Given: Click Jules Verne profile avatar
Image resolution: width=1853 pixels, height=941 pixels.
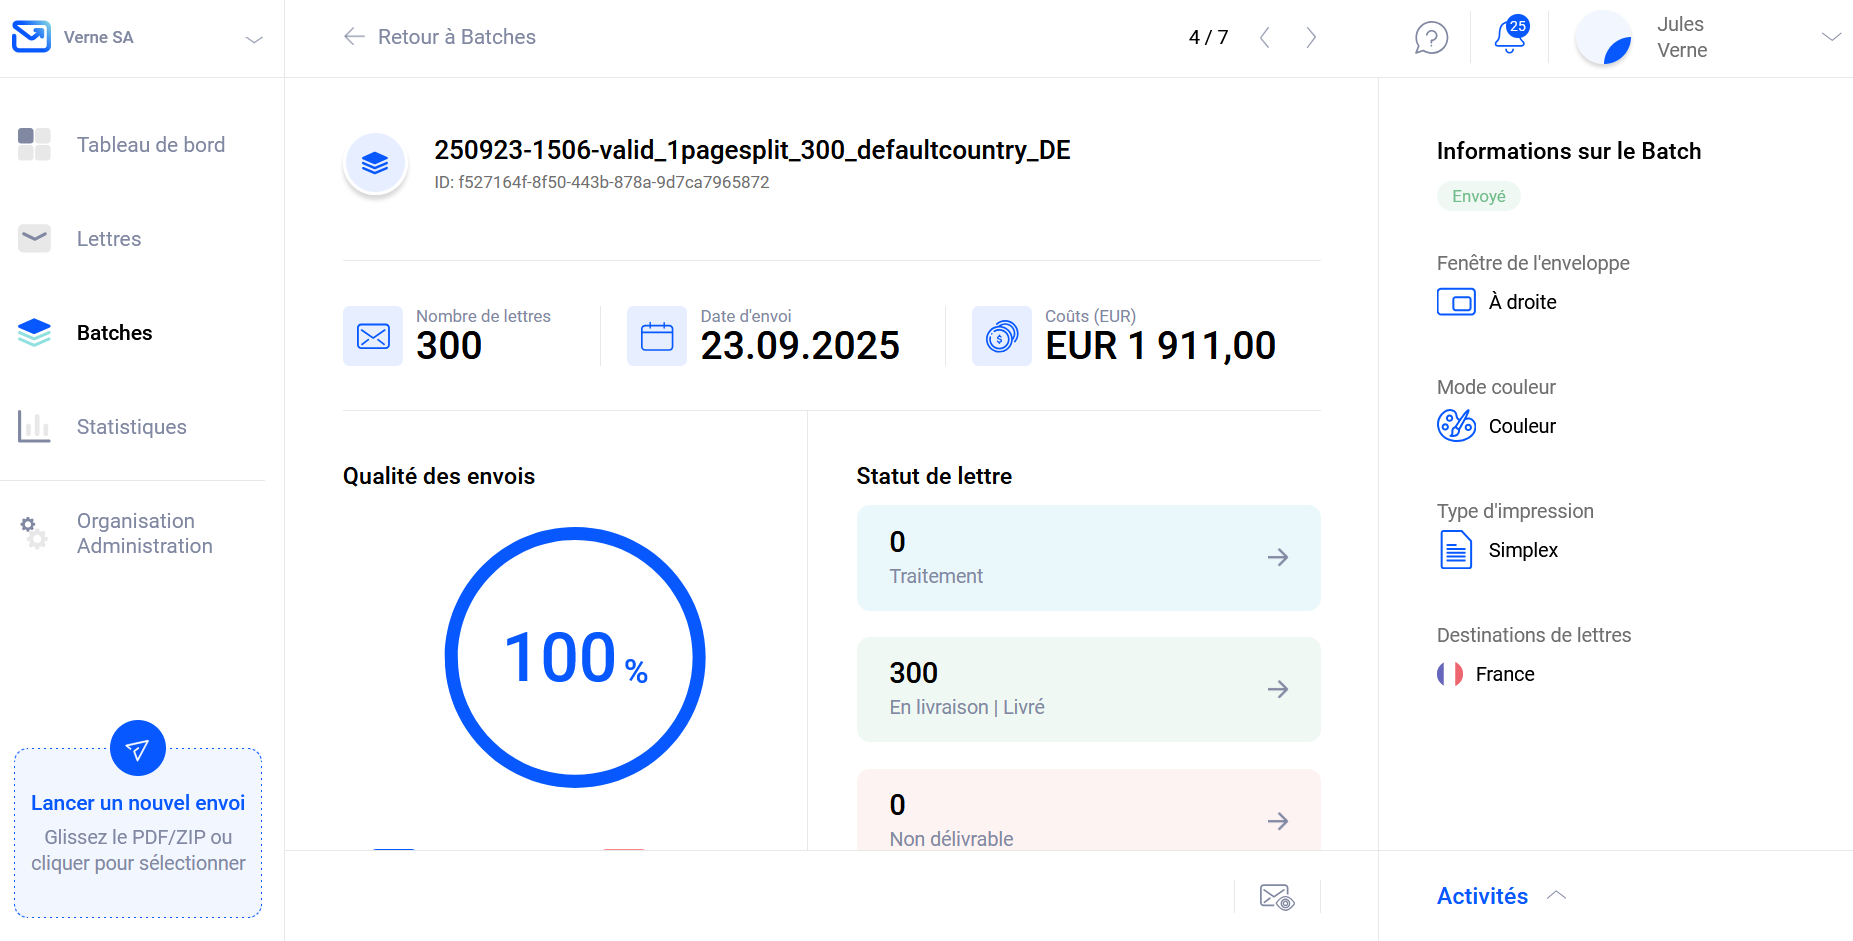Looking at the screenshot, I should (1603, 38).
